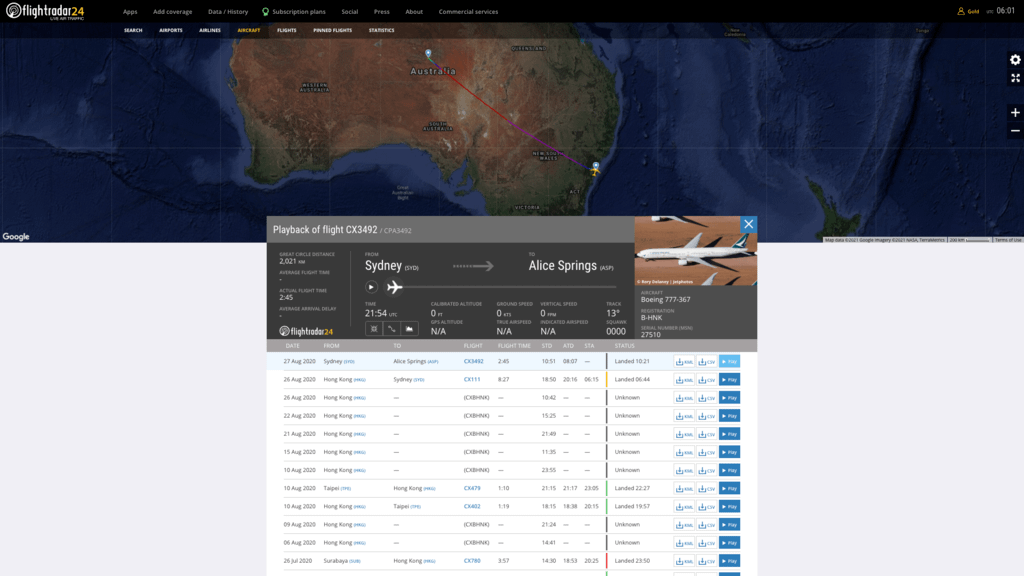Download KML for the 22 Aug 2020 flight

coord(684,416)
